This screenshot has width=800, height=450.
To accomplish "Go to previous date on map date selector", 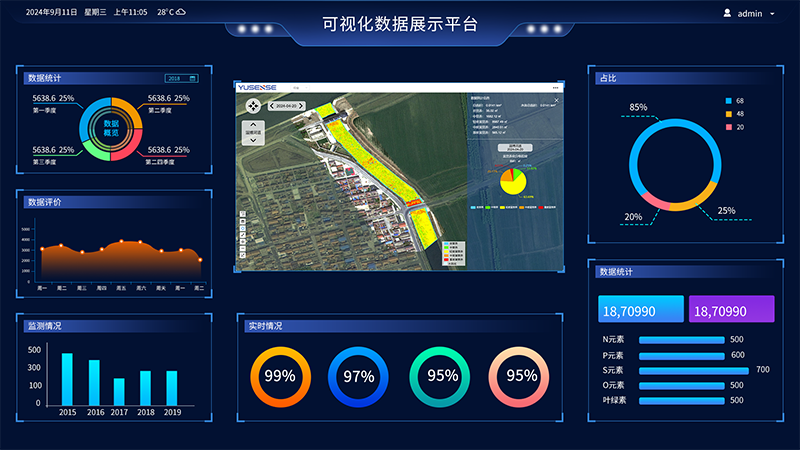I will 270,105.
